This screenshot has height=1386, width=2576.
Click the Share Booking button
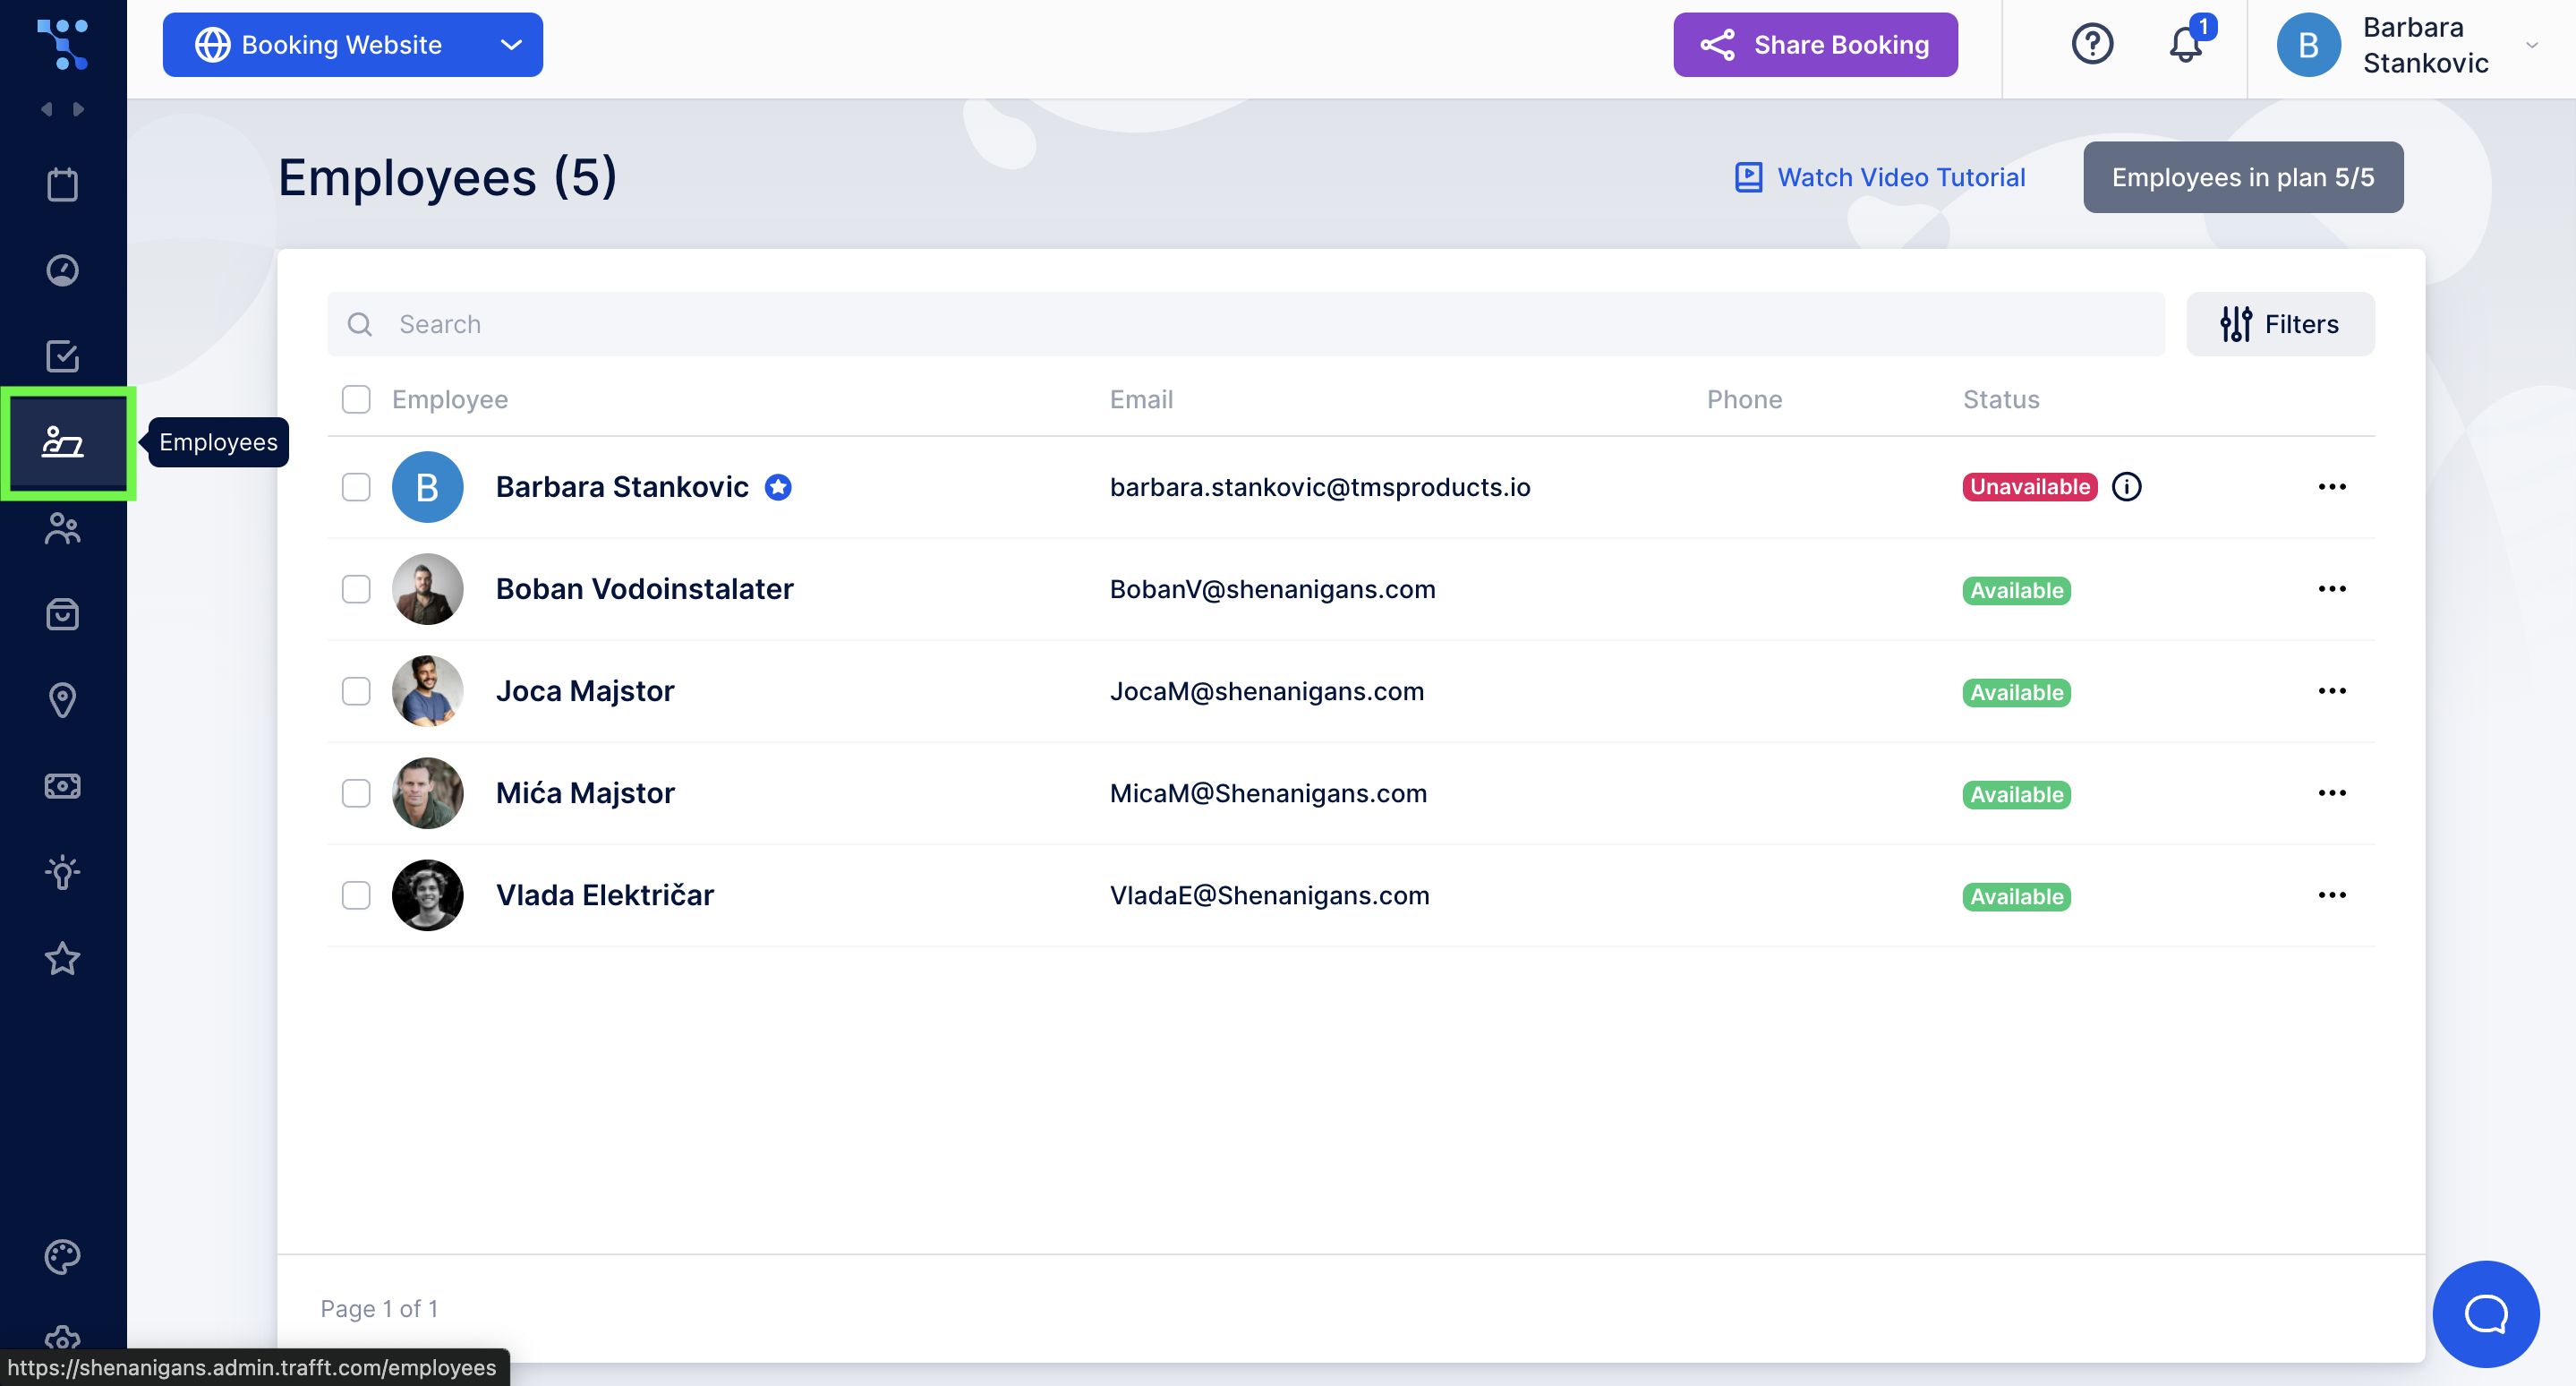(x=1815, y=45)
